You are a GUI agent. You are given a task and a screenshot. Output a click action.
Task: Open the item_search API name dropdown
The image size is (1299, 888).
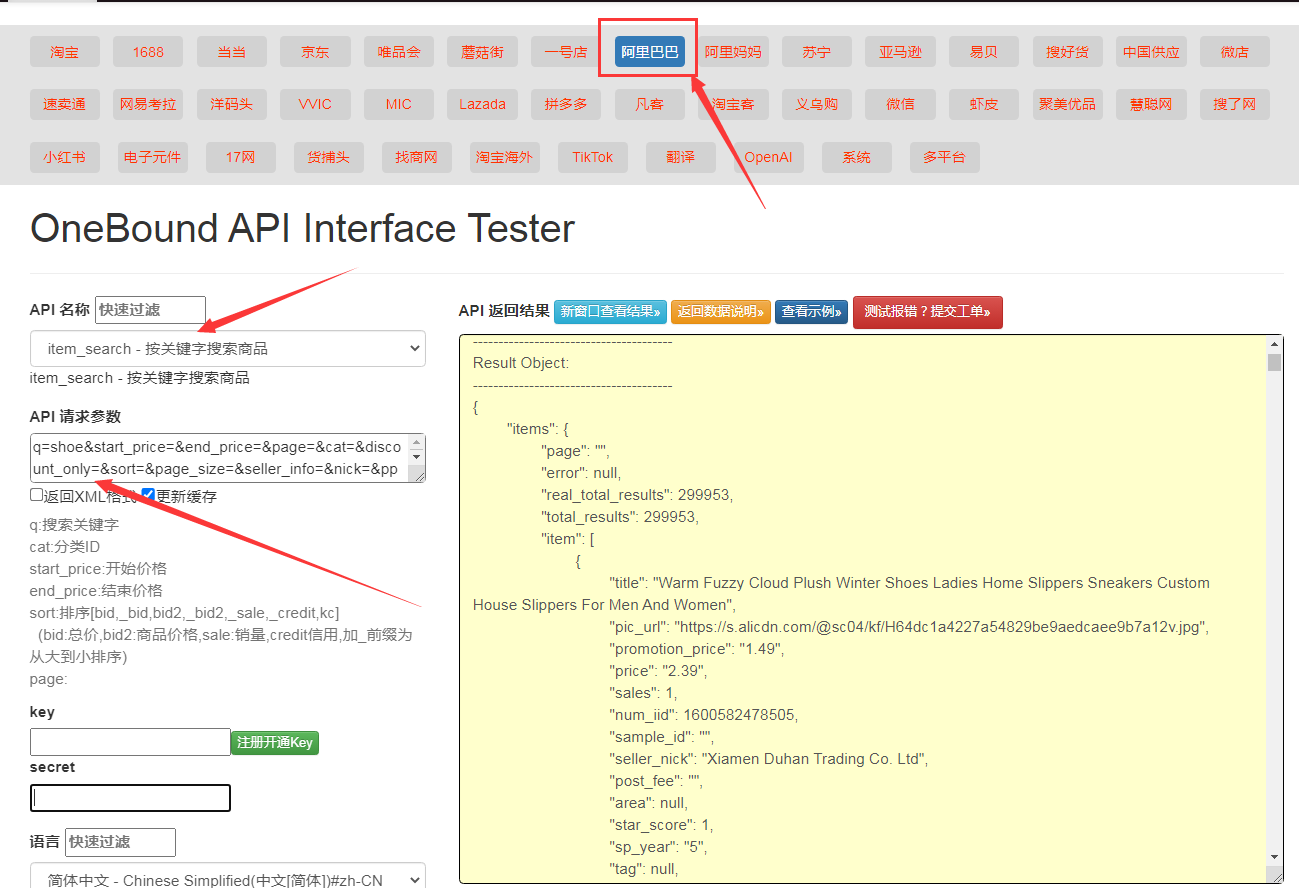tap(228, 349)
